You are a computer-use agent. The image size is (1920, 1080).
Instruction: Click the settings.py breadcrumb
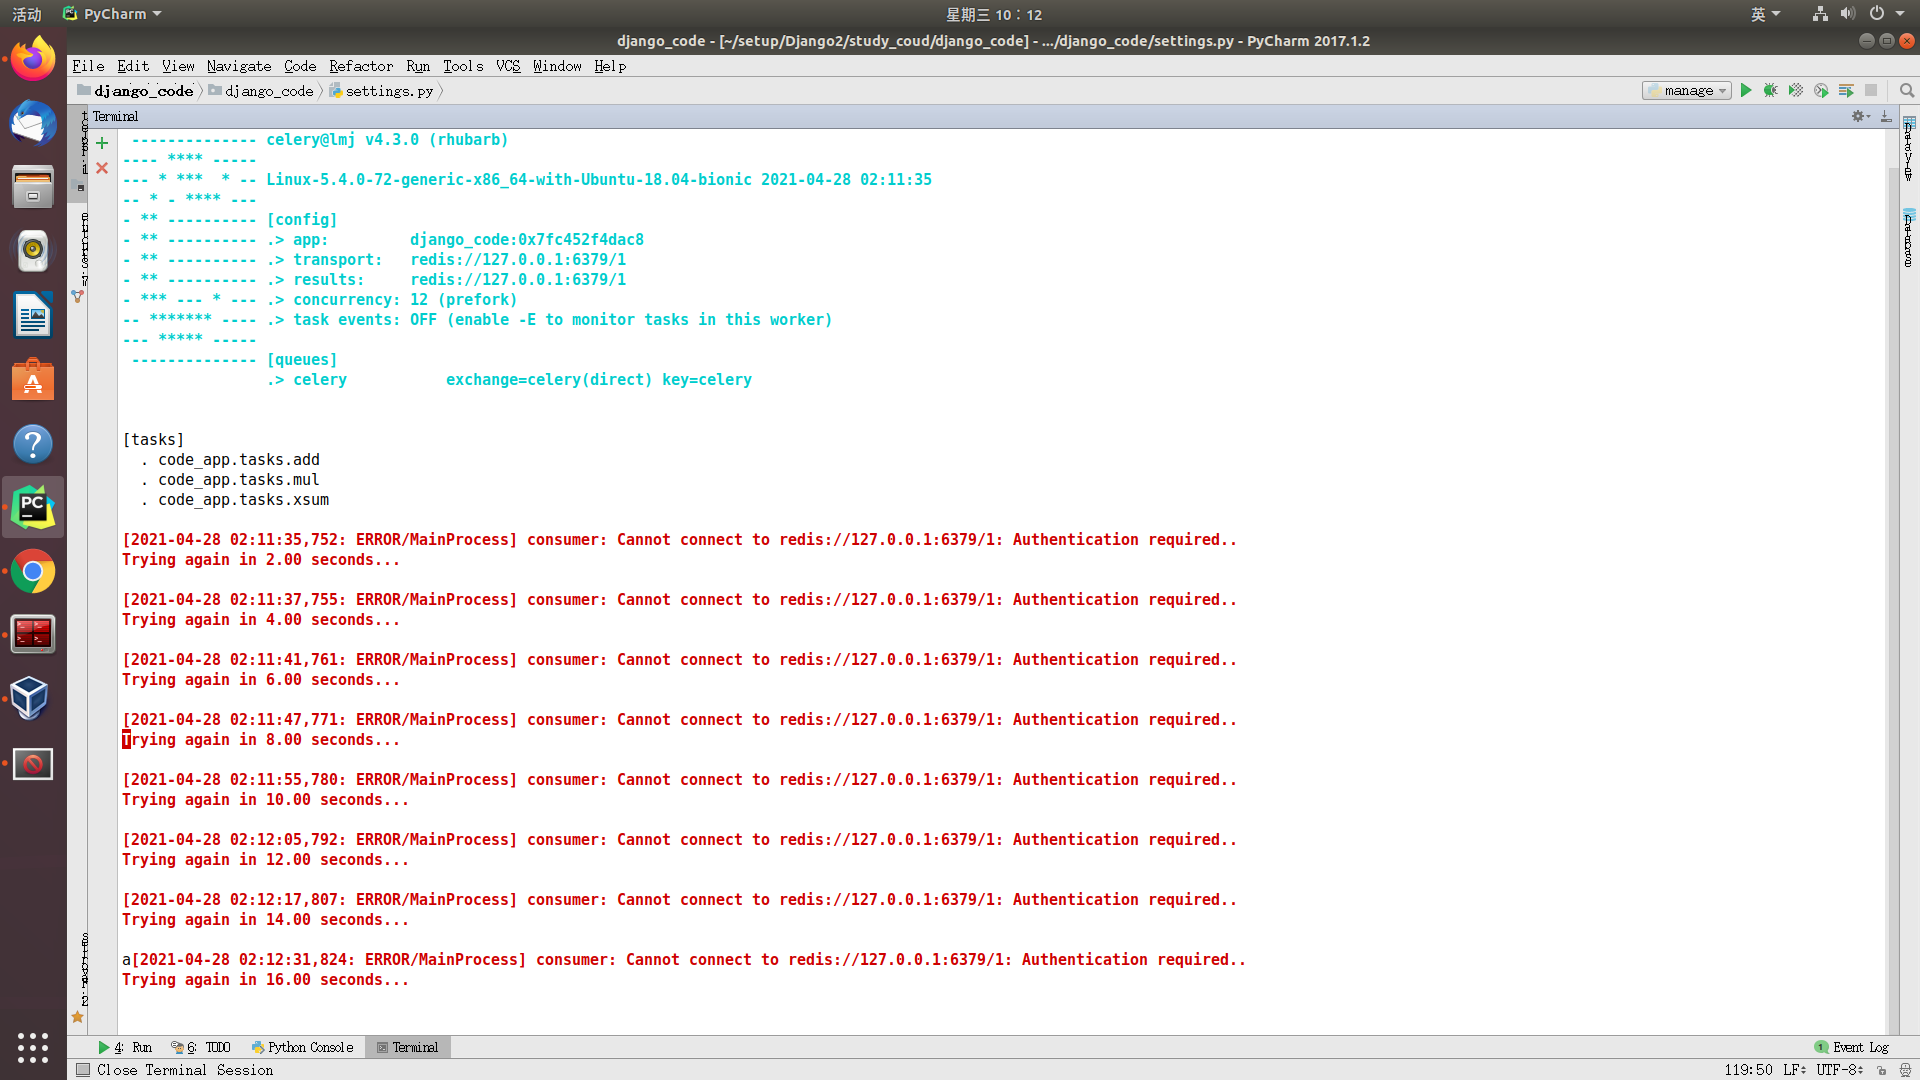point(382,91)
